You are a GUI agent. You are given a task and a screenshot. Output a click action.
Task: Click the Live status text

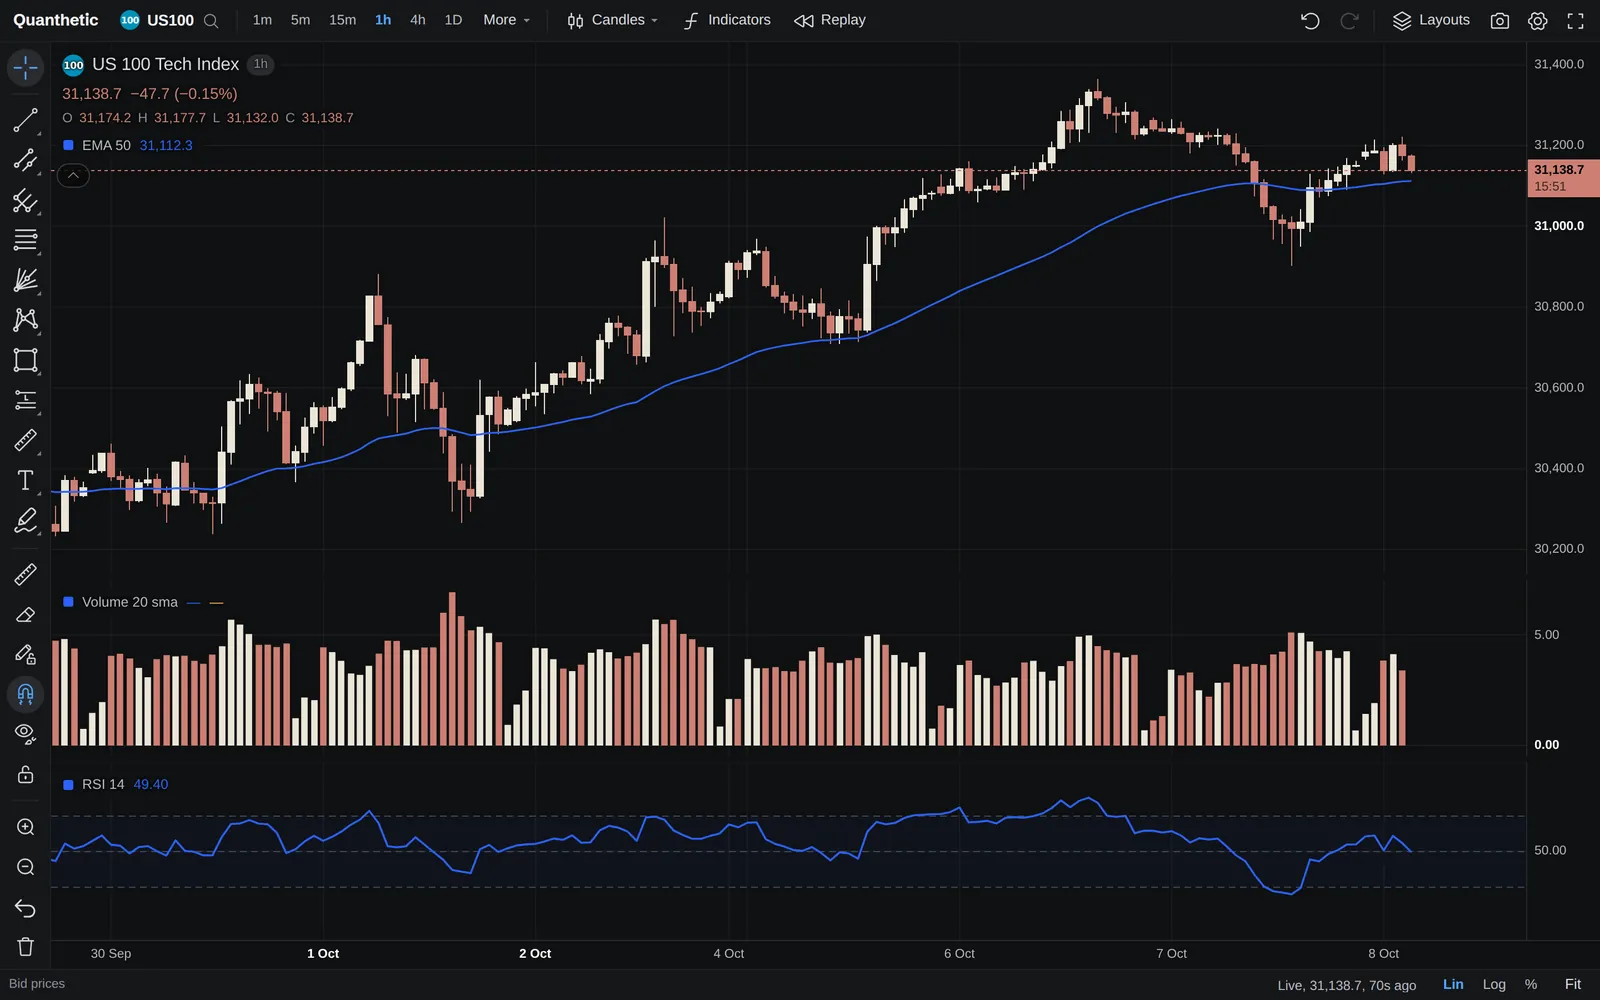[x=1346, y=985]
